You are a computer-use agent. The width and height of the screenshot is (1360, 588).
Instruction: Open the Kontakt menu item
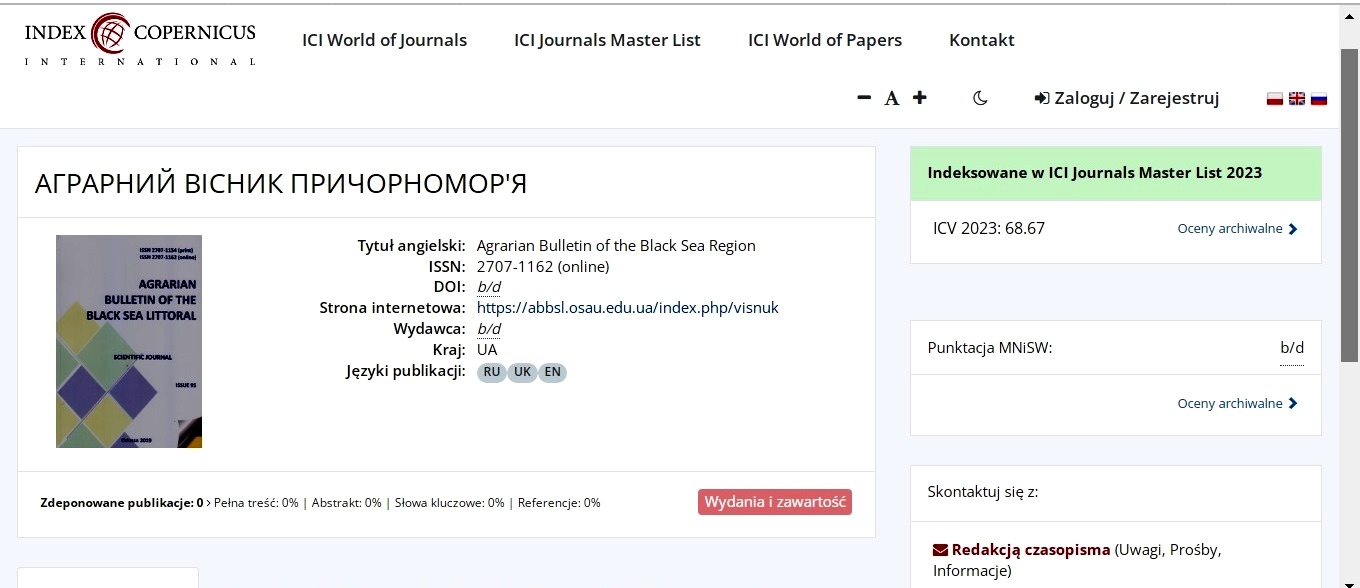click(x=981, y=40)
